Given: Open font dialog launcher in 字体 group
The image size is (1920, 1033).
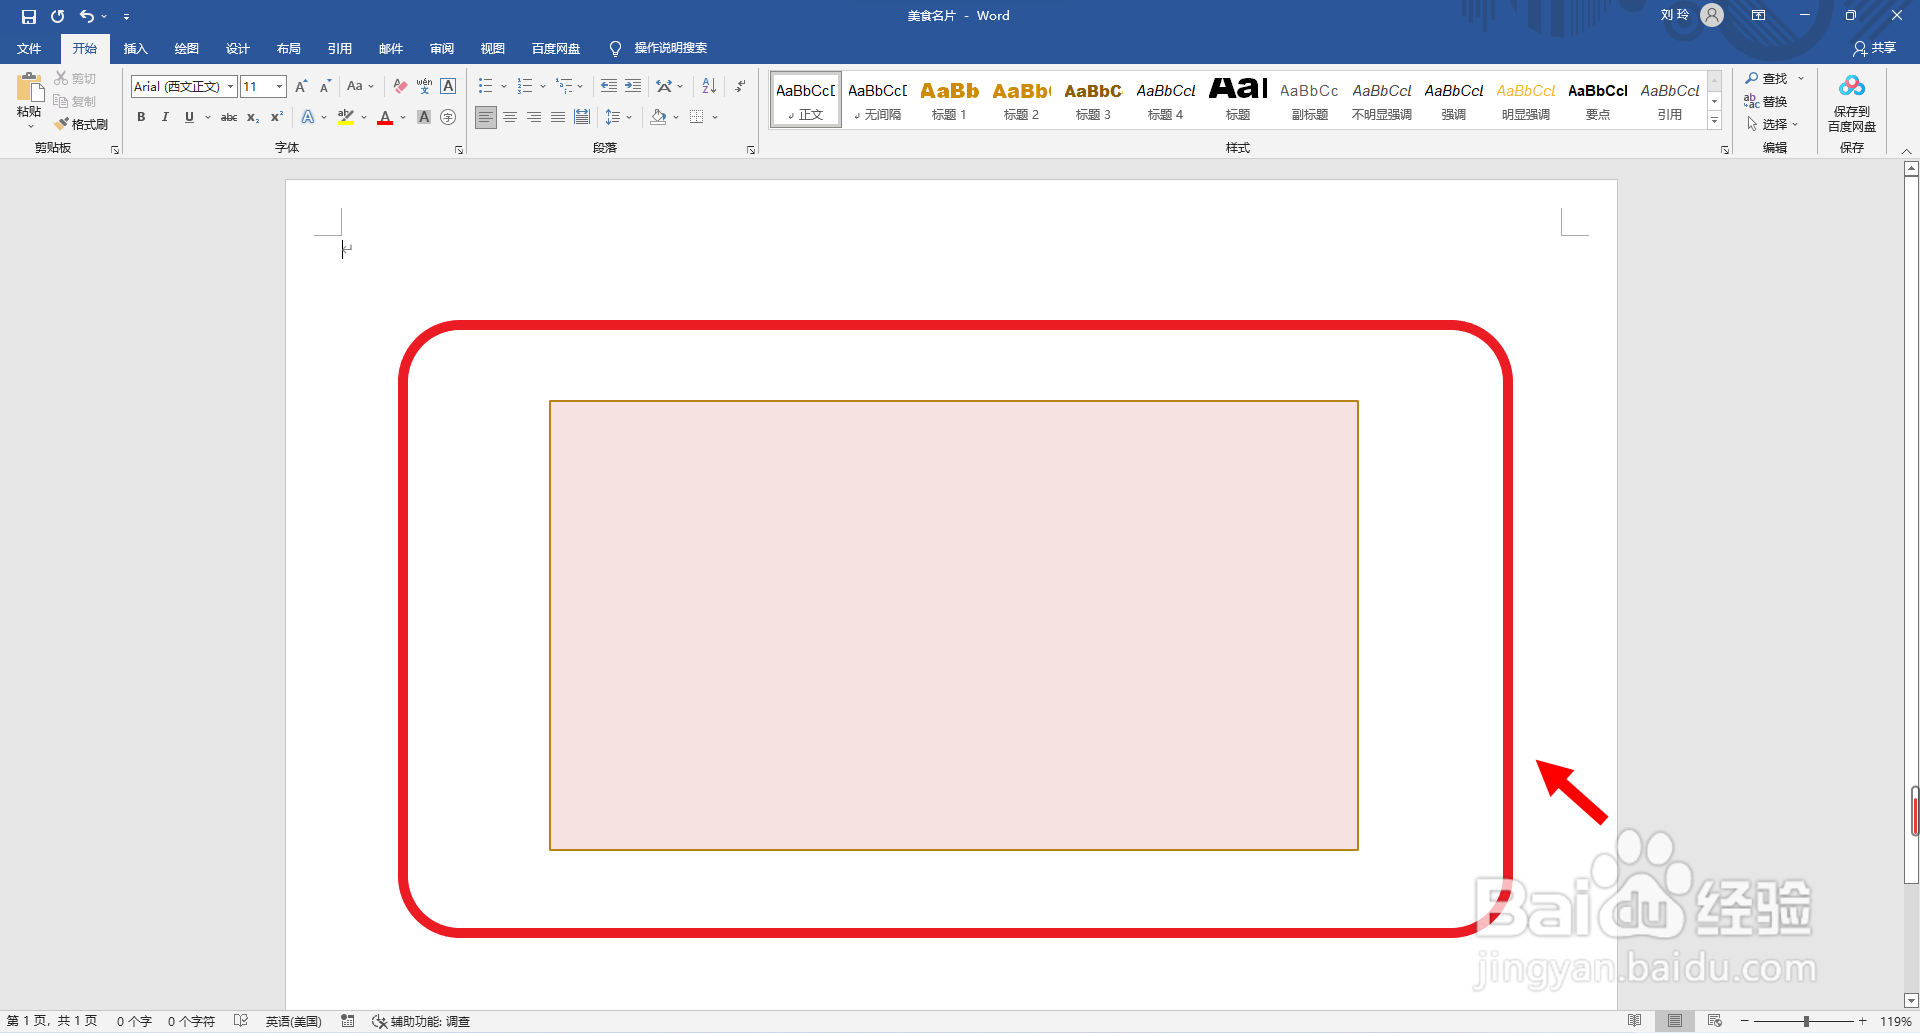Looking at the screenshot, I should [459, 150].
